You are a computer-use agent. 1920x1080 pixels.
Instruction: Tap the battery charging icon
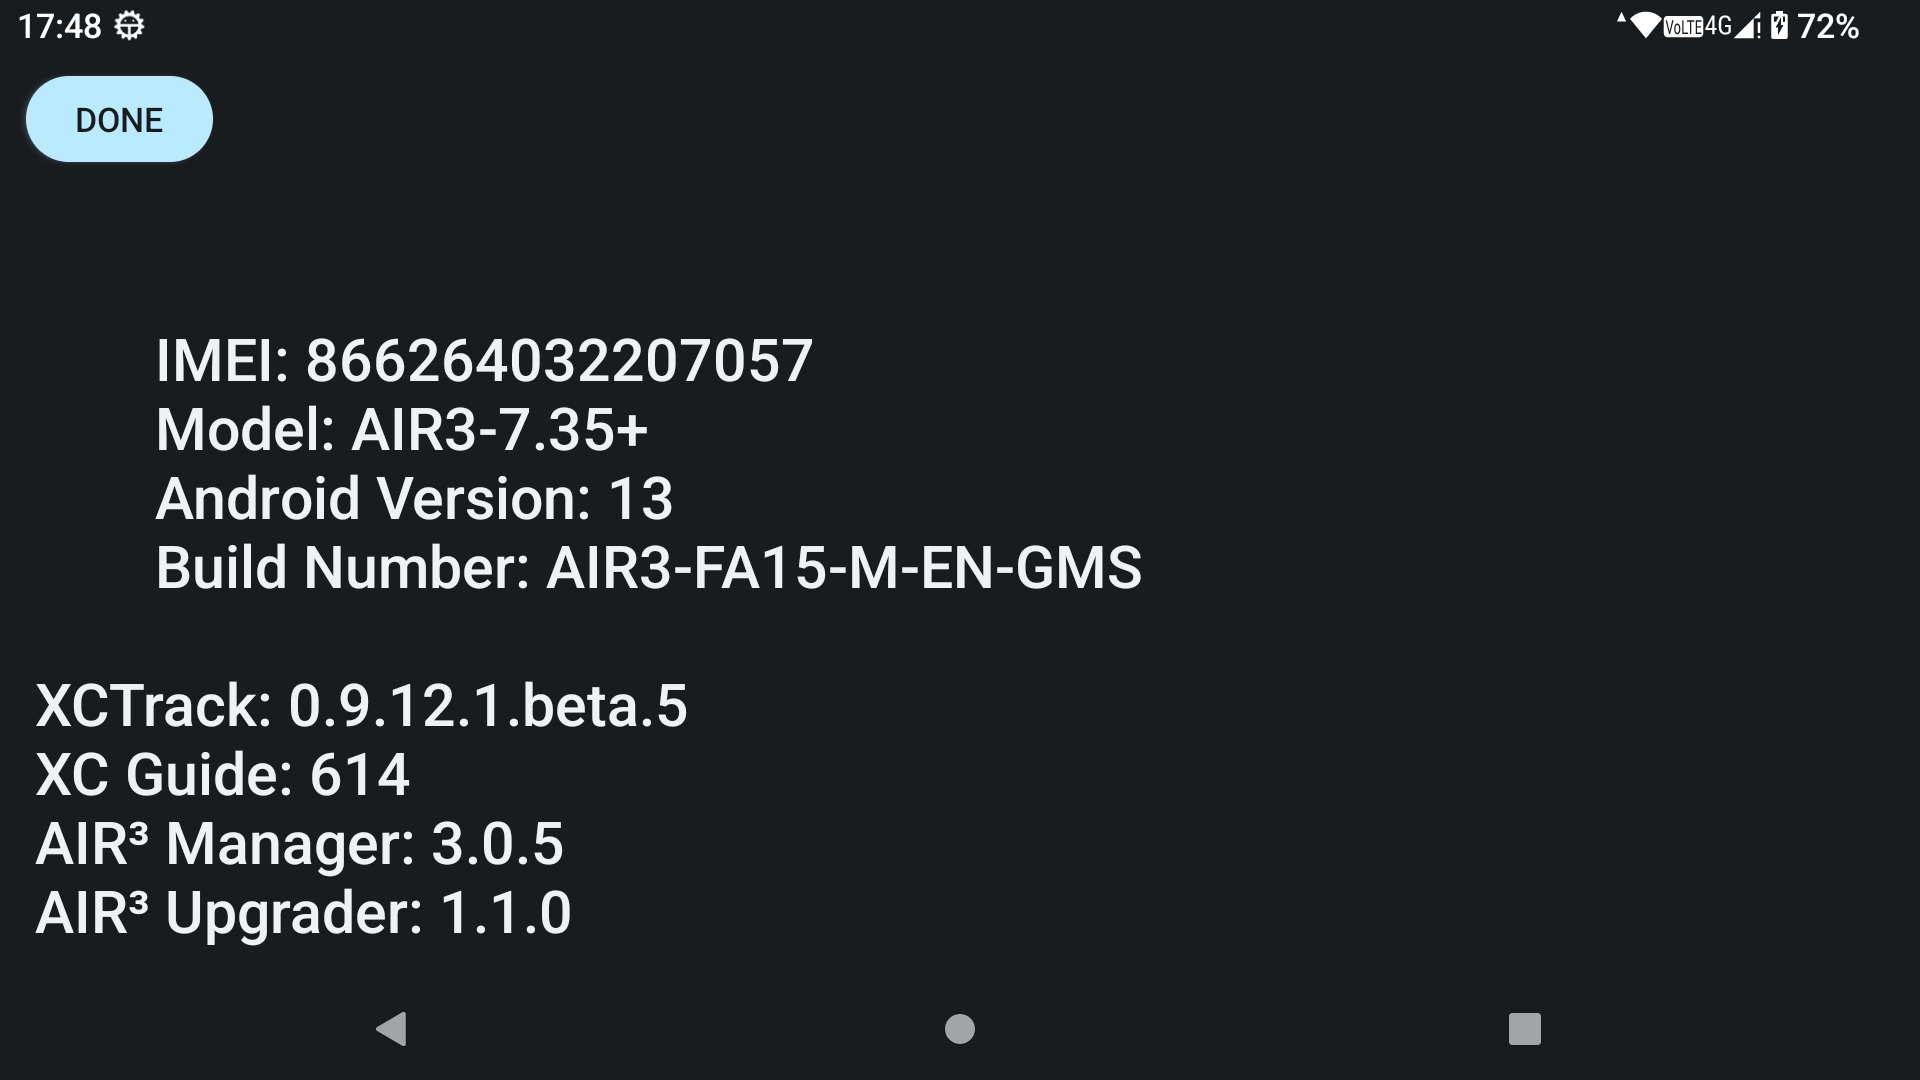click(1779, 25)
